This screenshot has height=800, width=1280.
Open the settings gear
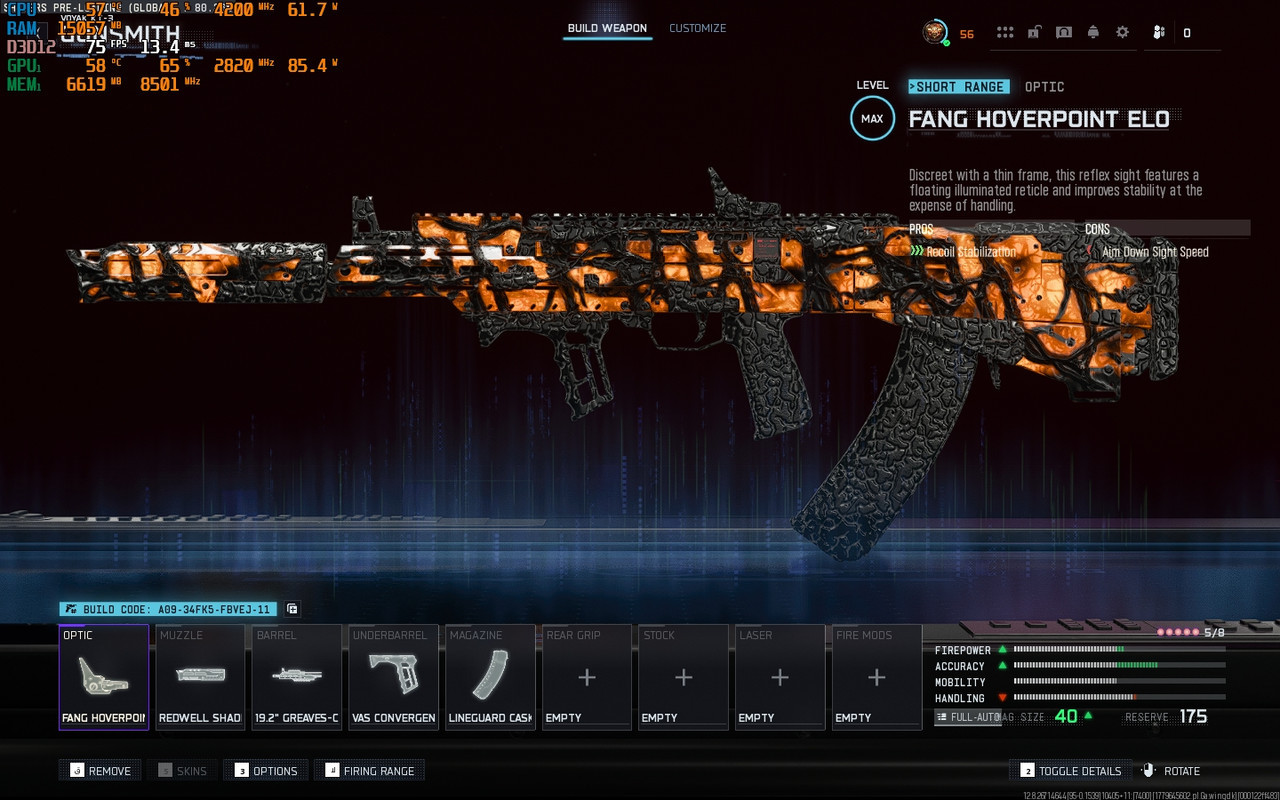coord(1122,33)
